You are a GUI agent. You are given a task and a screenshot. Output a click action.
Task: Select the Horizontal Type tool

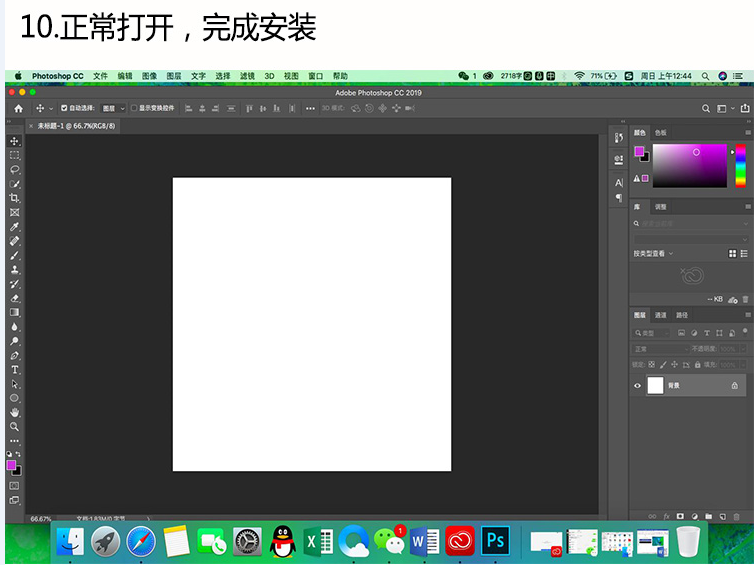(x=14, y=370)
